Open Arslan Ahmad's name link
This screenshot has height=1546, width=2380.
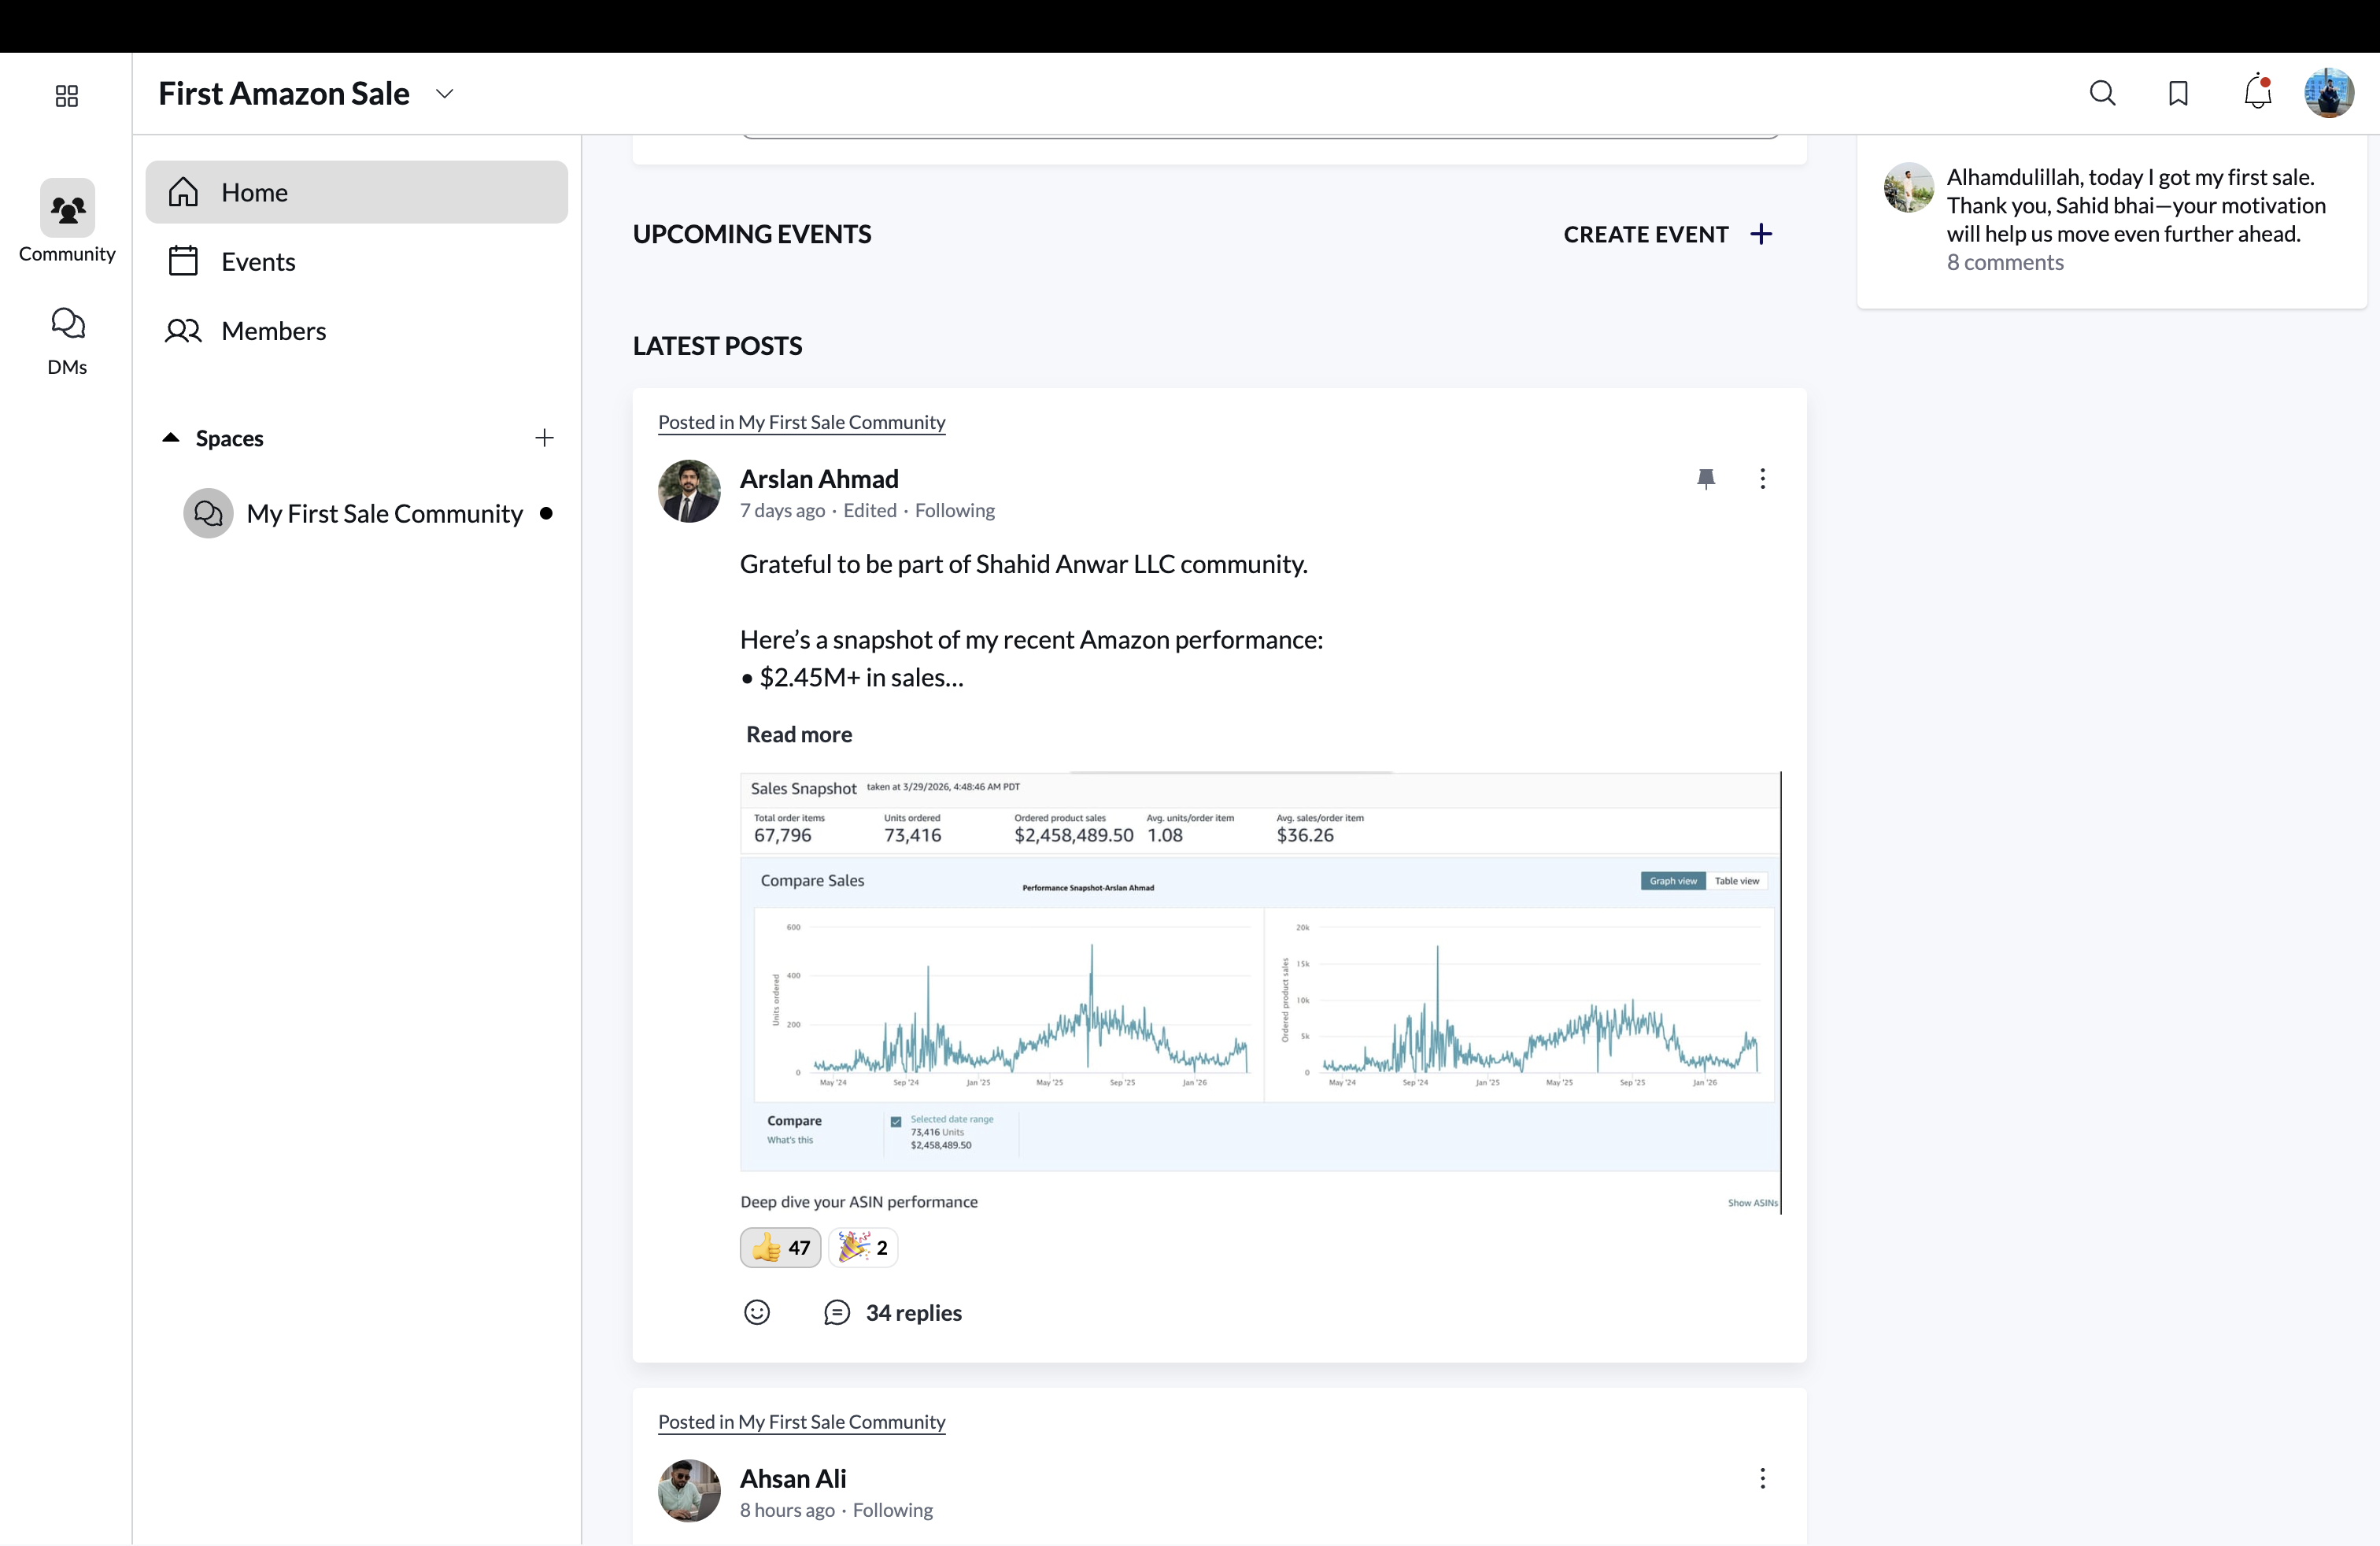tap(819, 479)
